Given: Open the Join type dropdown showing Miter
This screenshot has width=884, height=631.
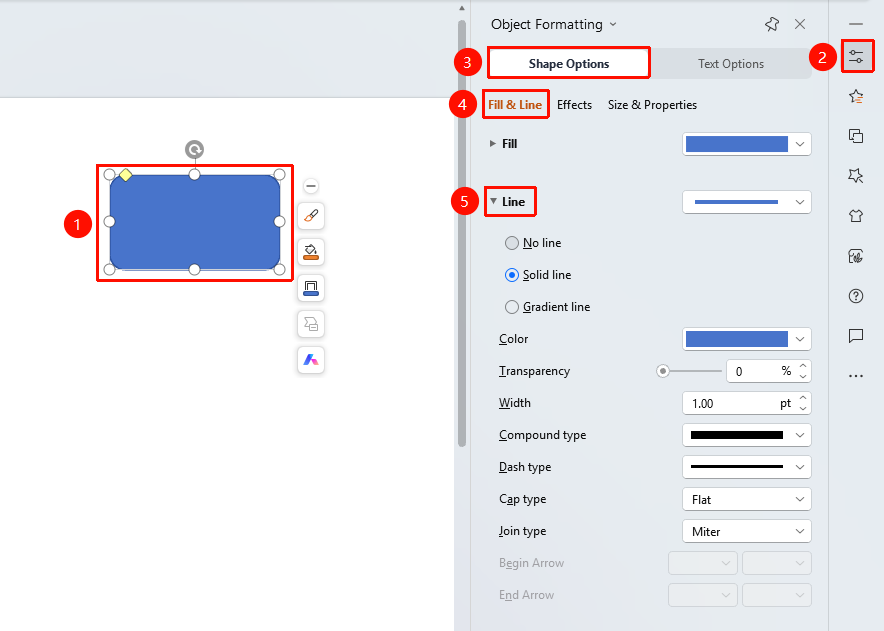Looking at the screenshot, I should pyautogui.click(x=746, y=531).
